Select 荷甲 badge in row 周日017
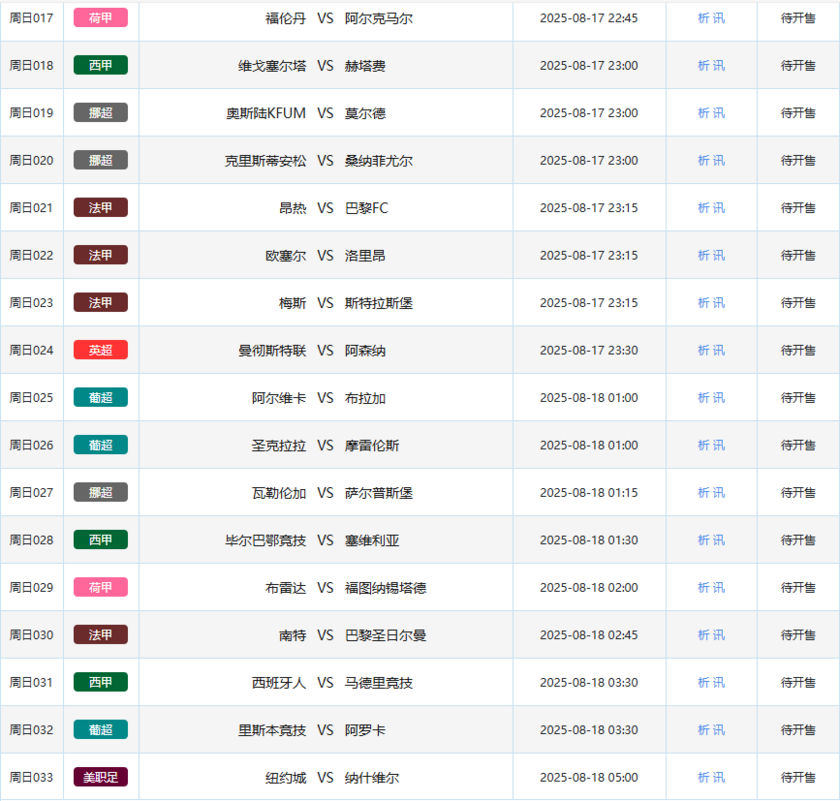 [100, 18]
